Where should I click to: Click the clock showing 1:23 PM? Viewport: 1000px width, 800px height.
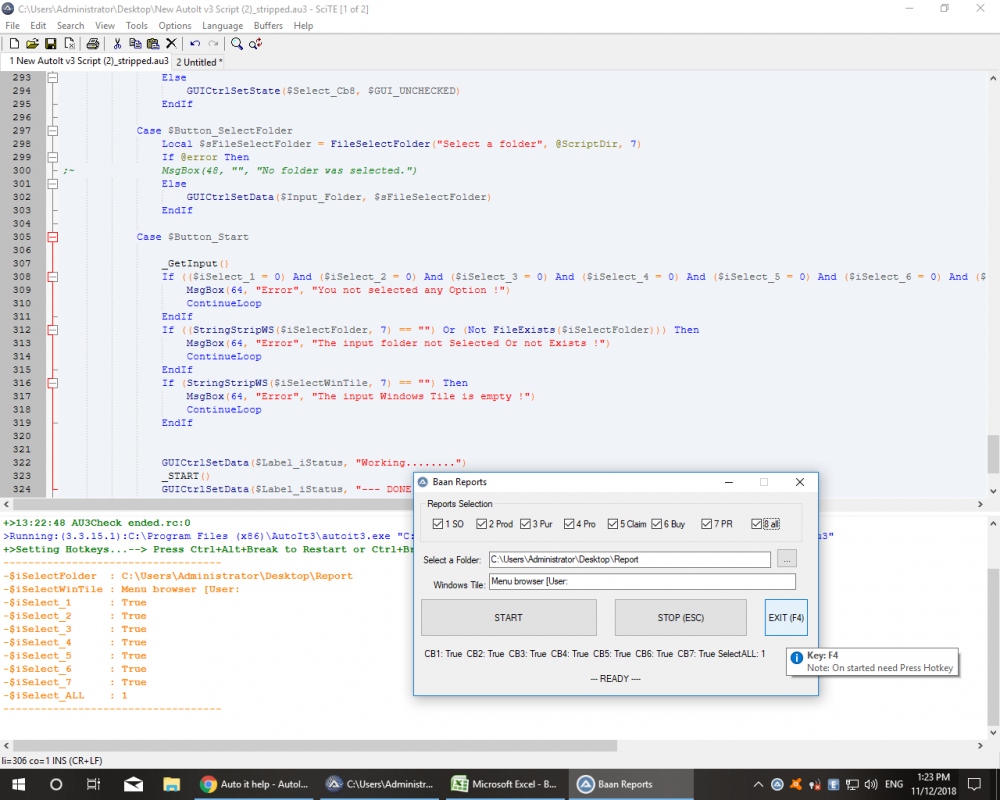pyautogui.click(x=933, y=784)
